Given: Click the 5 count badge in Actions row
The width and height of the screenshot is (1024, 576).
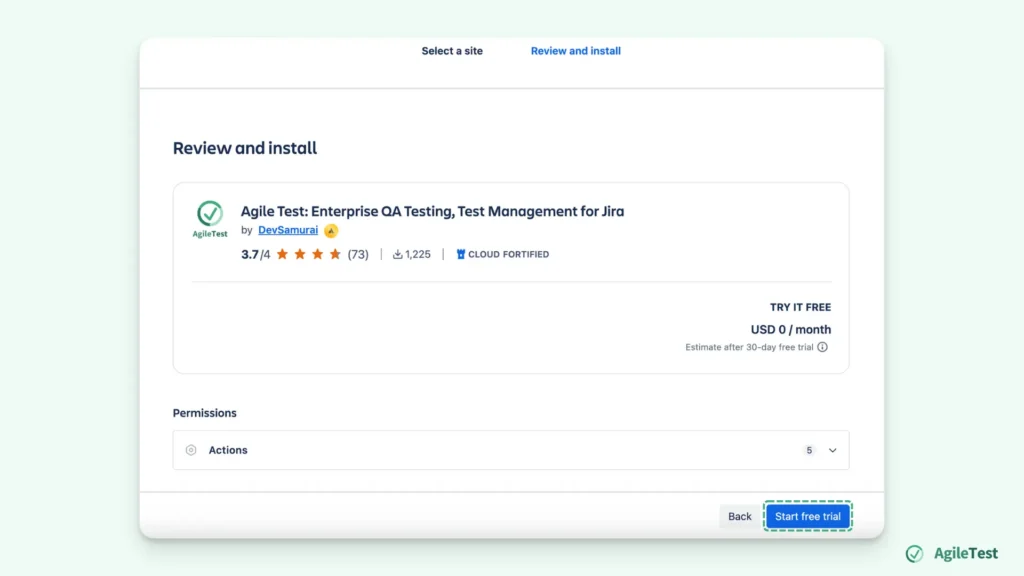Looking at the screenshot, I should 809,451.
